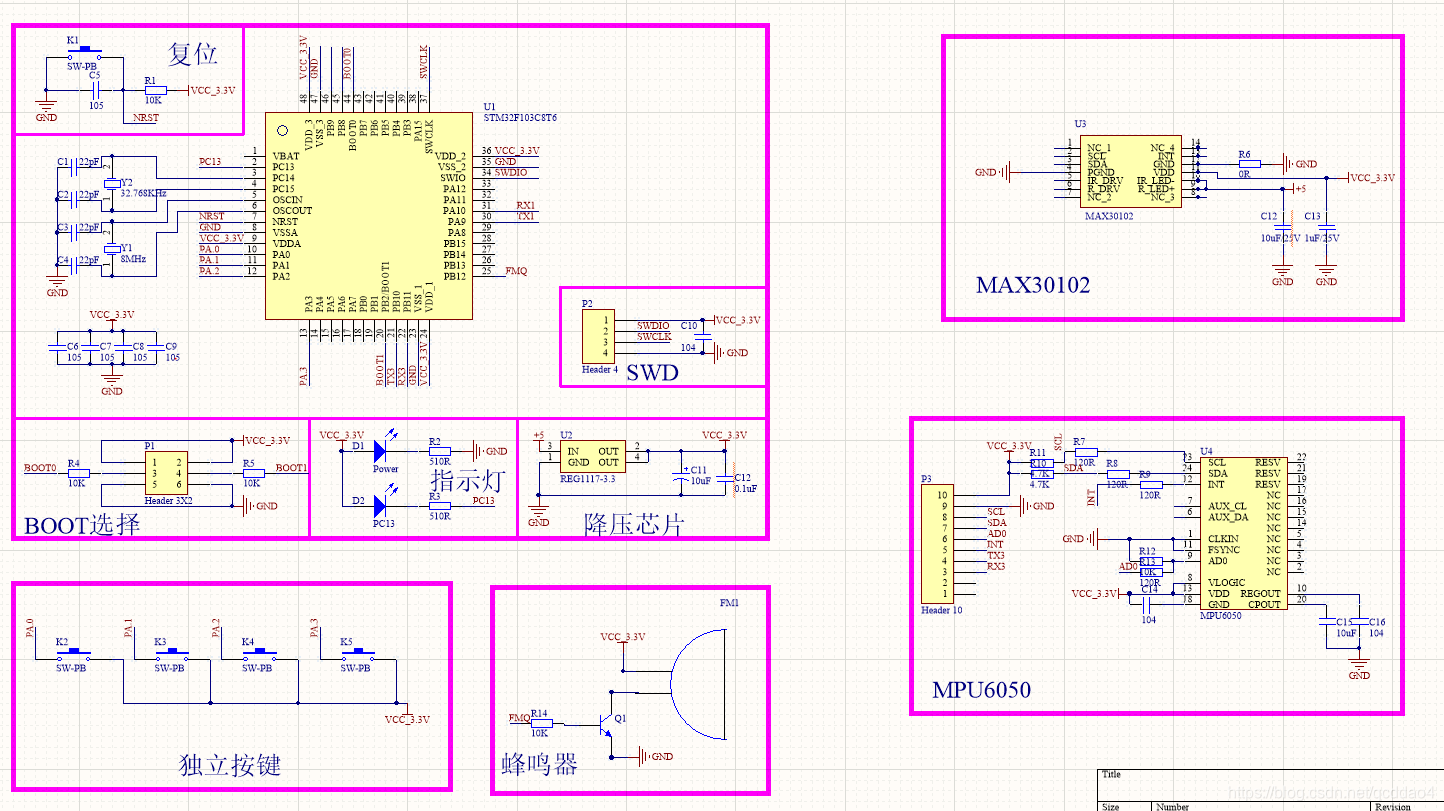Click the +5 power label at regulator input
Screen dimensions: 1444x811
(538, 435)
